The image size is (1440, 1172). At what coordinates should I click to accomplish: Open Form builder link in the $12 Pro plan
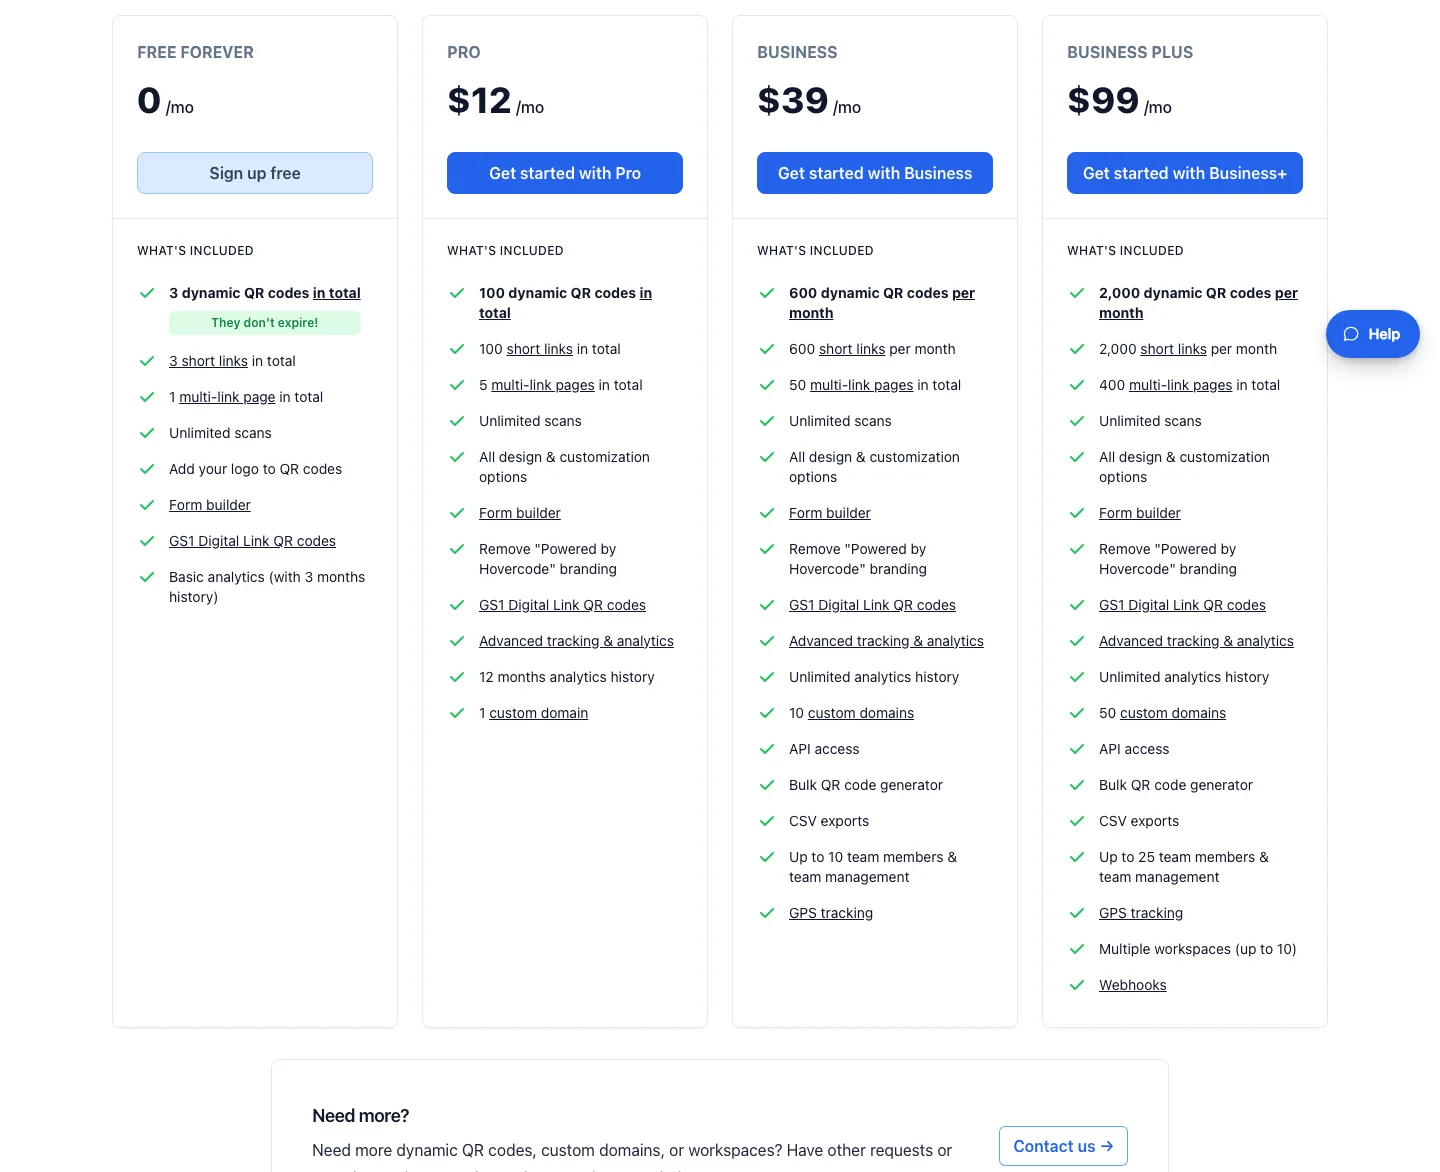tap(520, 513)
